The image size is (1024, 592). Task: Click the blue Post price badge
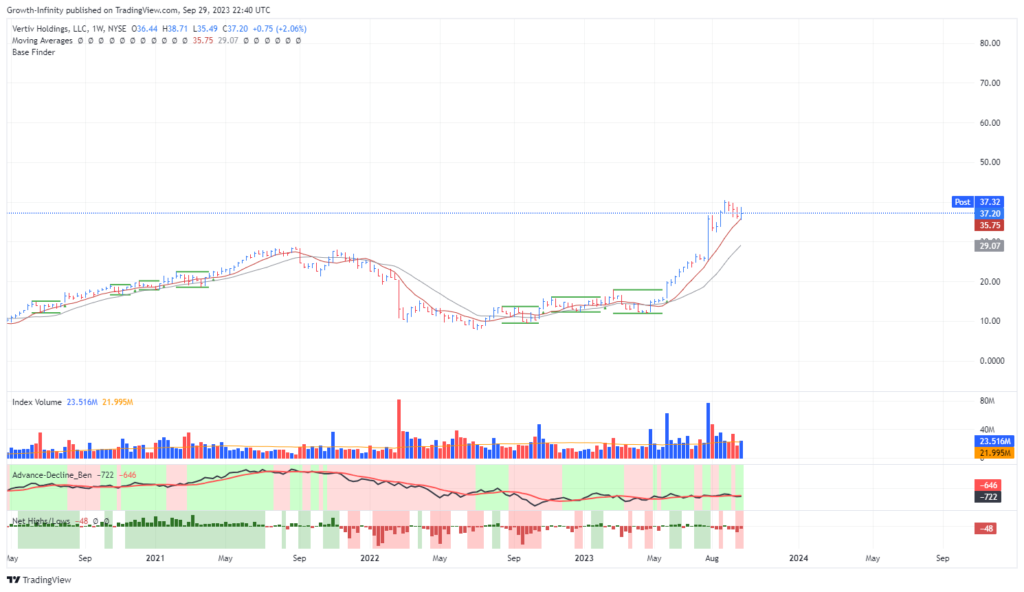pyautogui.click(x=963, y=201)
